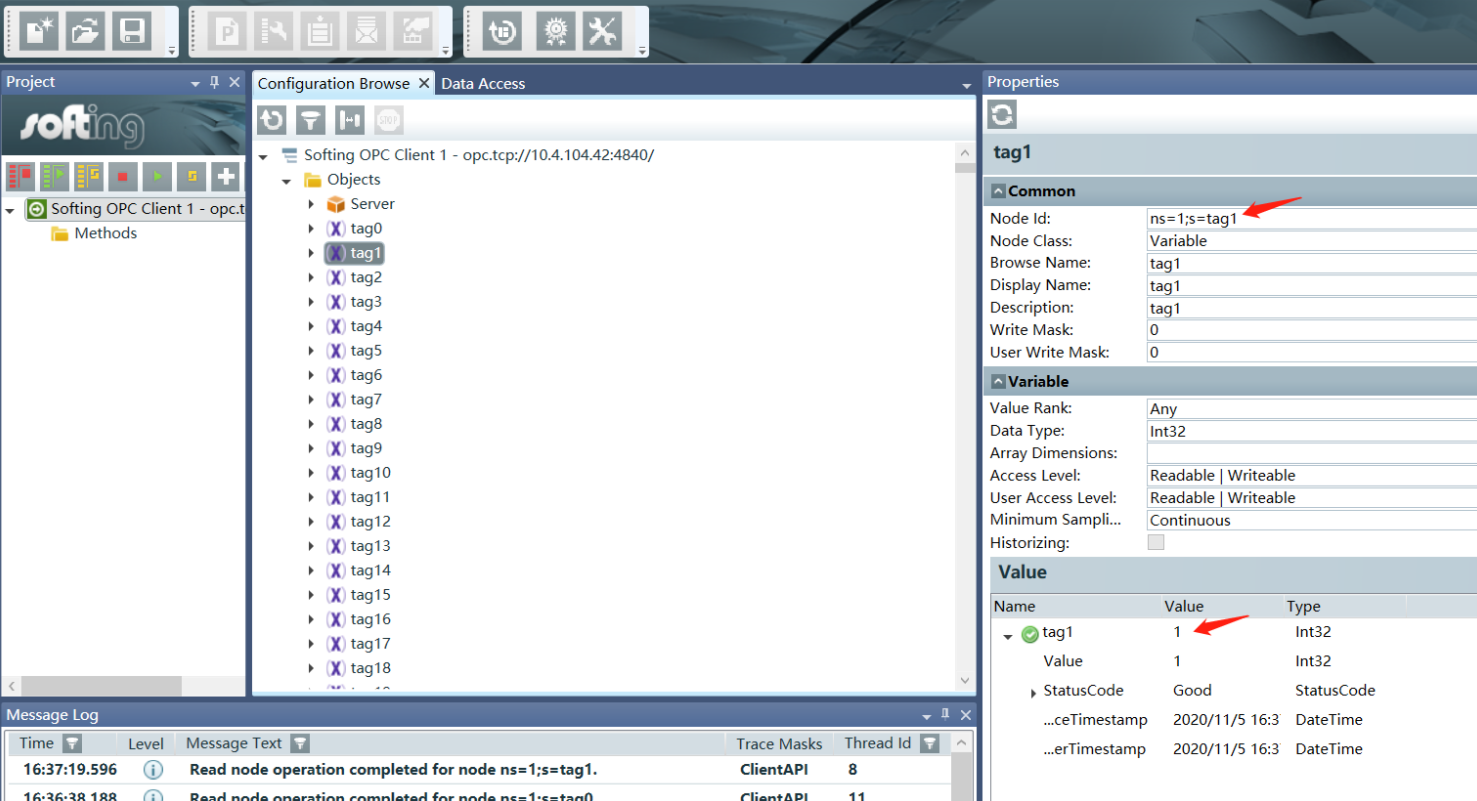
Task: Click the green connect-all sessions icon
Action: point(54,176)
